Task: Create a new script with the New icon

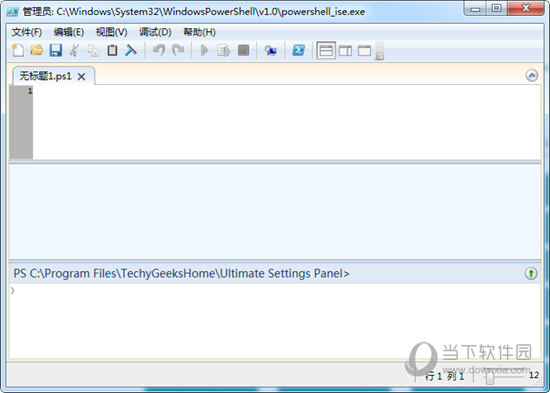Action: (18, 51)
